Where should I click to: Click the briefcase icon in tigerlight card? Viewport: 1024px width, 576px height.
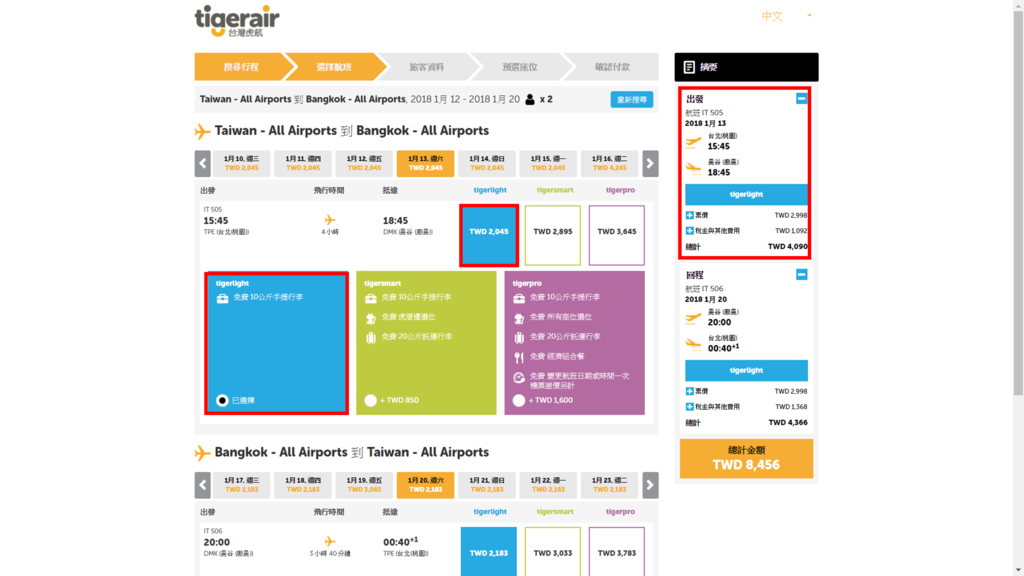point(223,298)
